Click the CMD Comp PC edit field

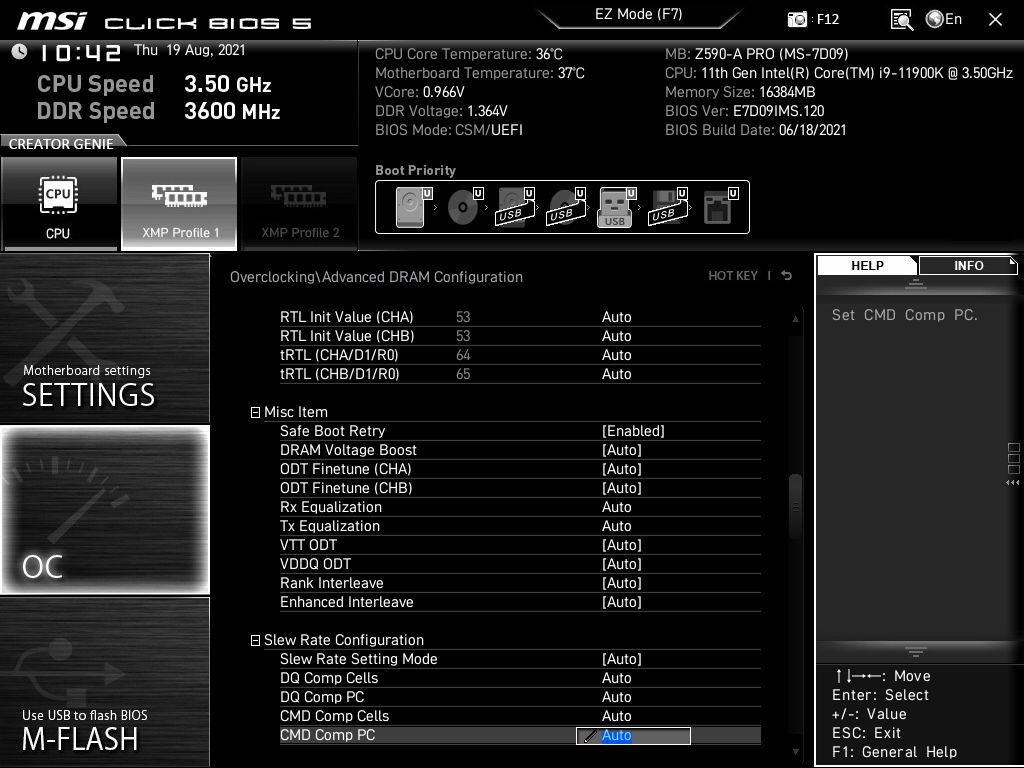pos(633,735)
